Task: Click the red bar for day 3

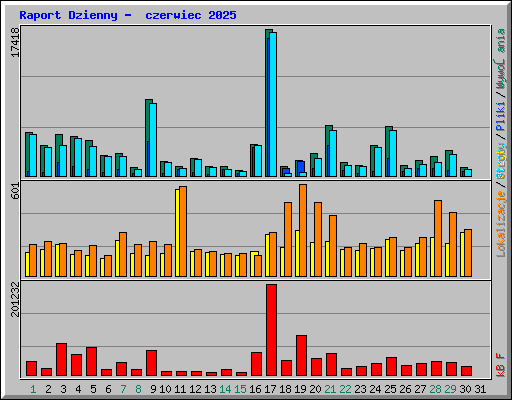Action: 61,359
